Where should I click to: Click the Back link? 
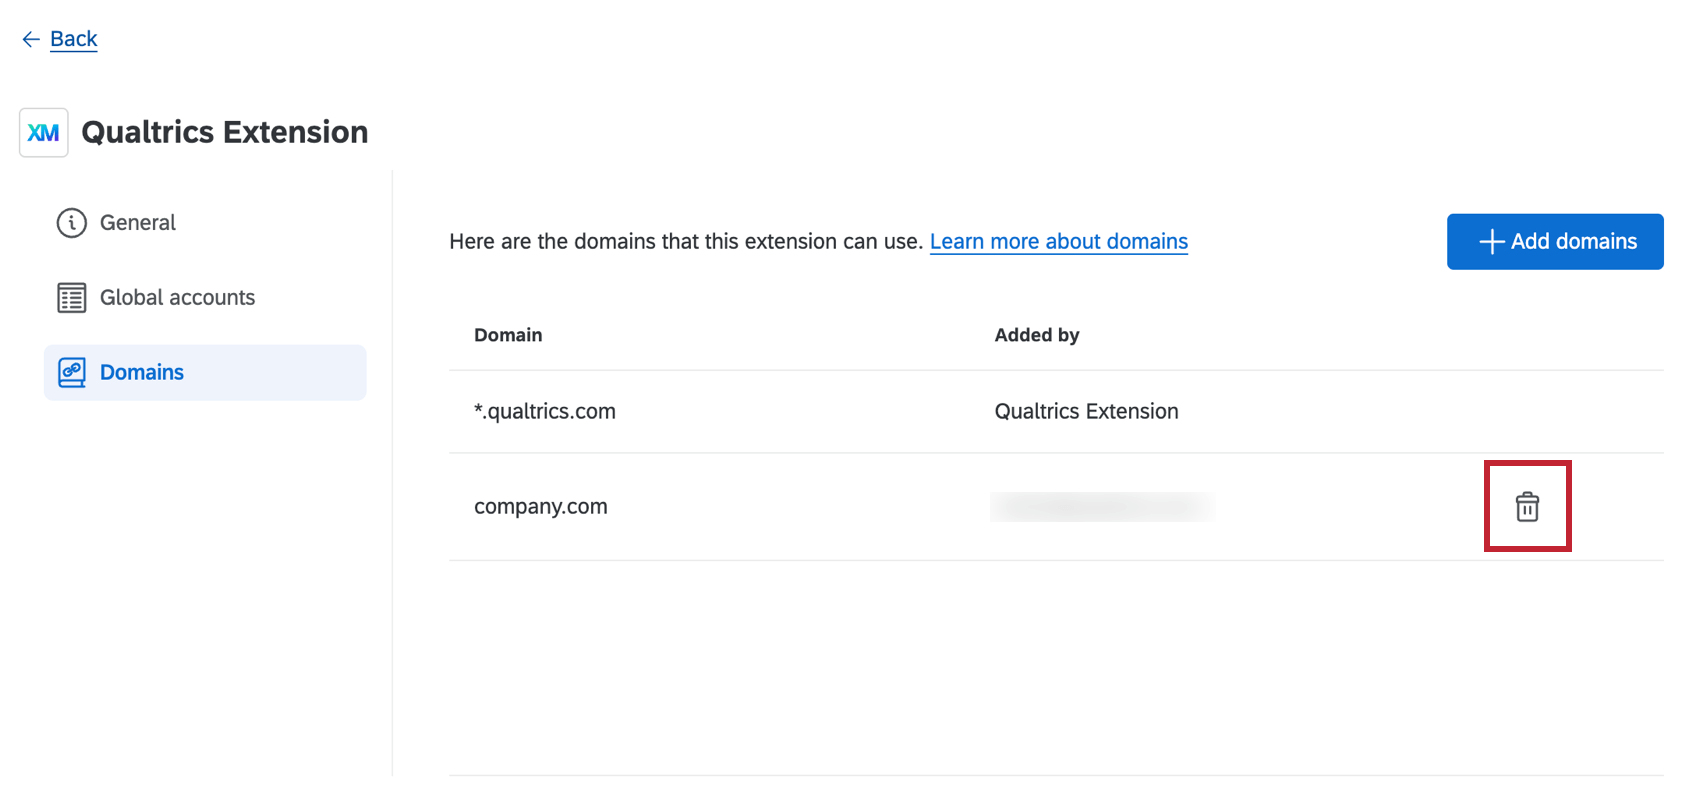[x=72, y=38]
